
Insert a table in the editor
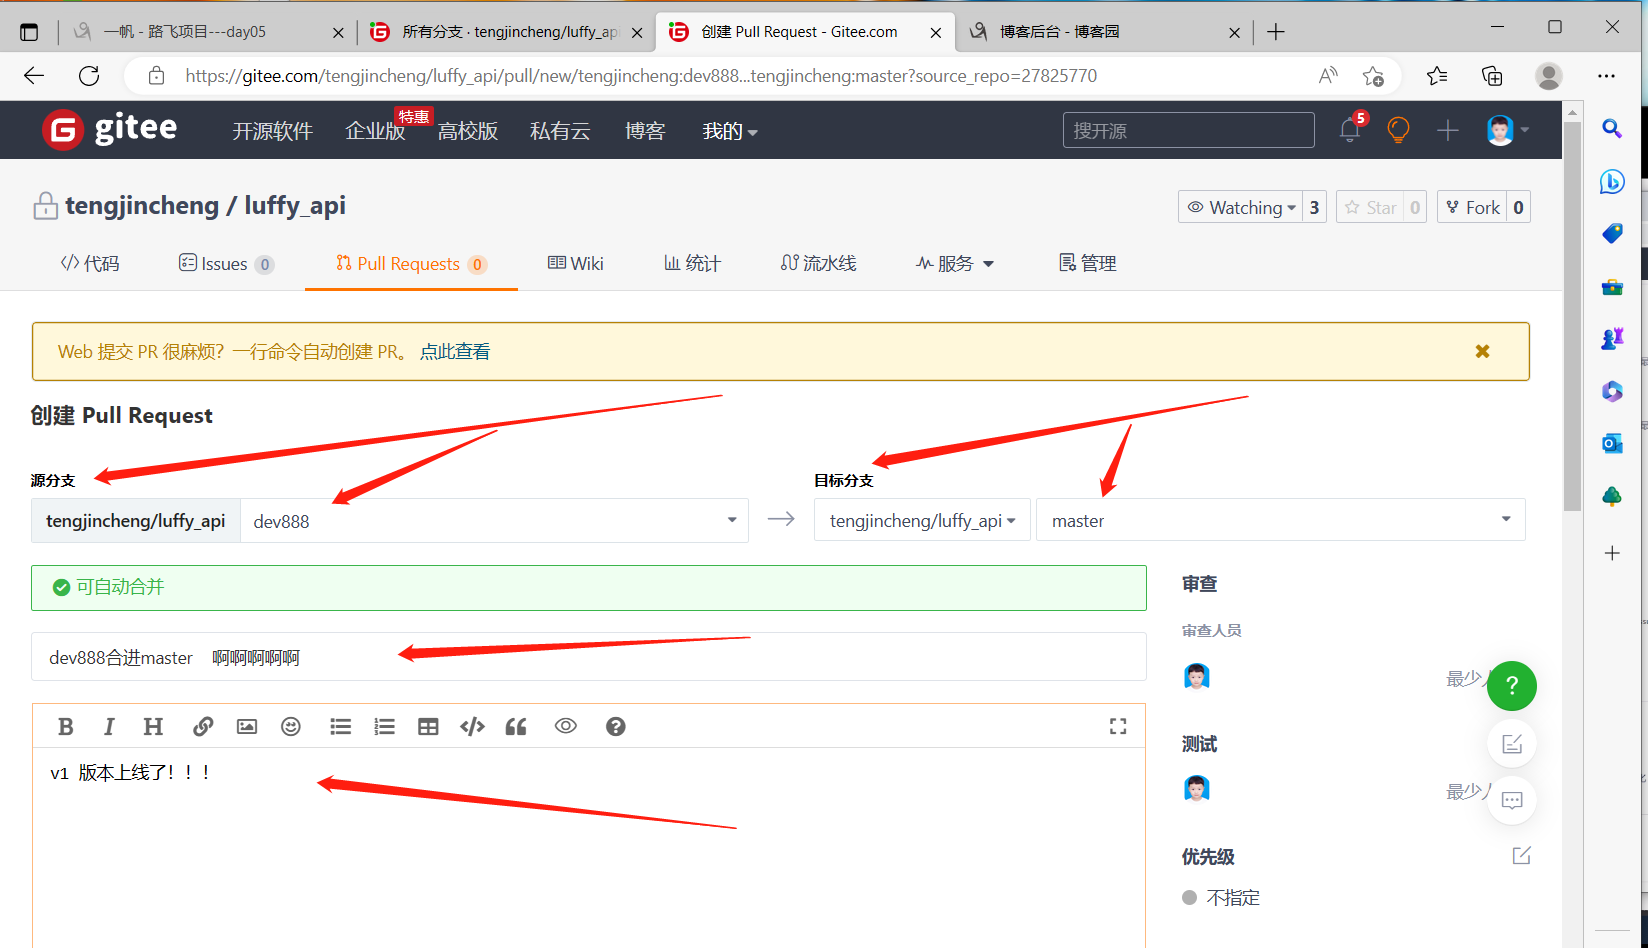click(x=429, y=727)
